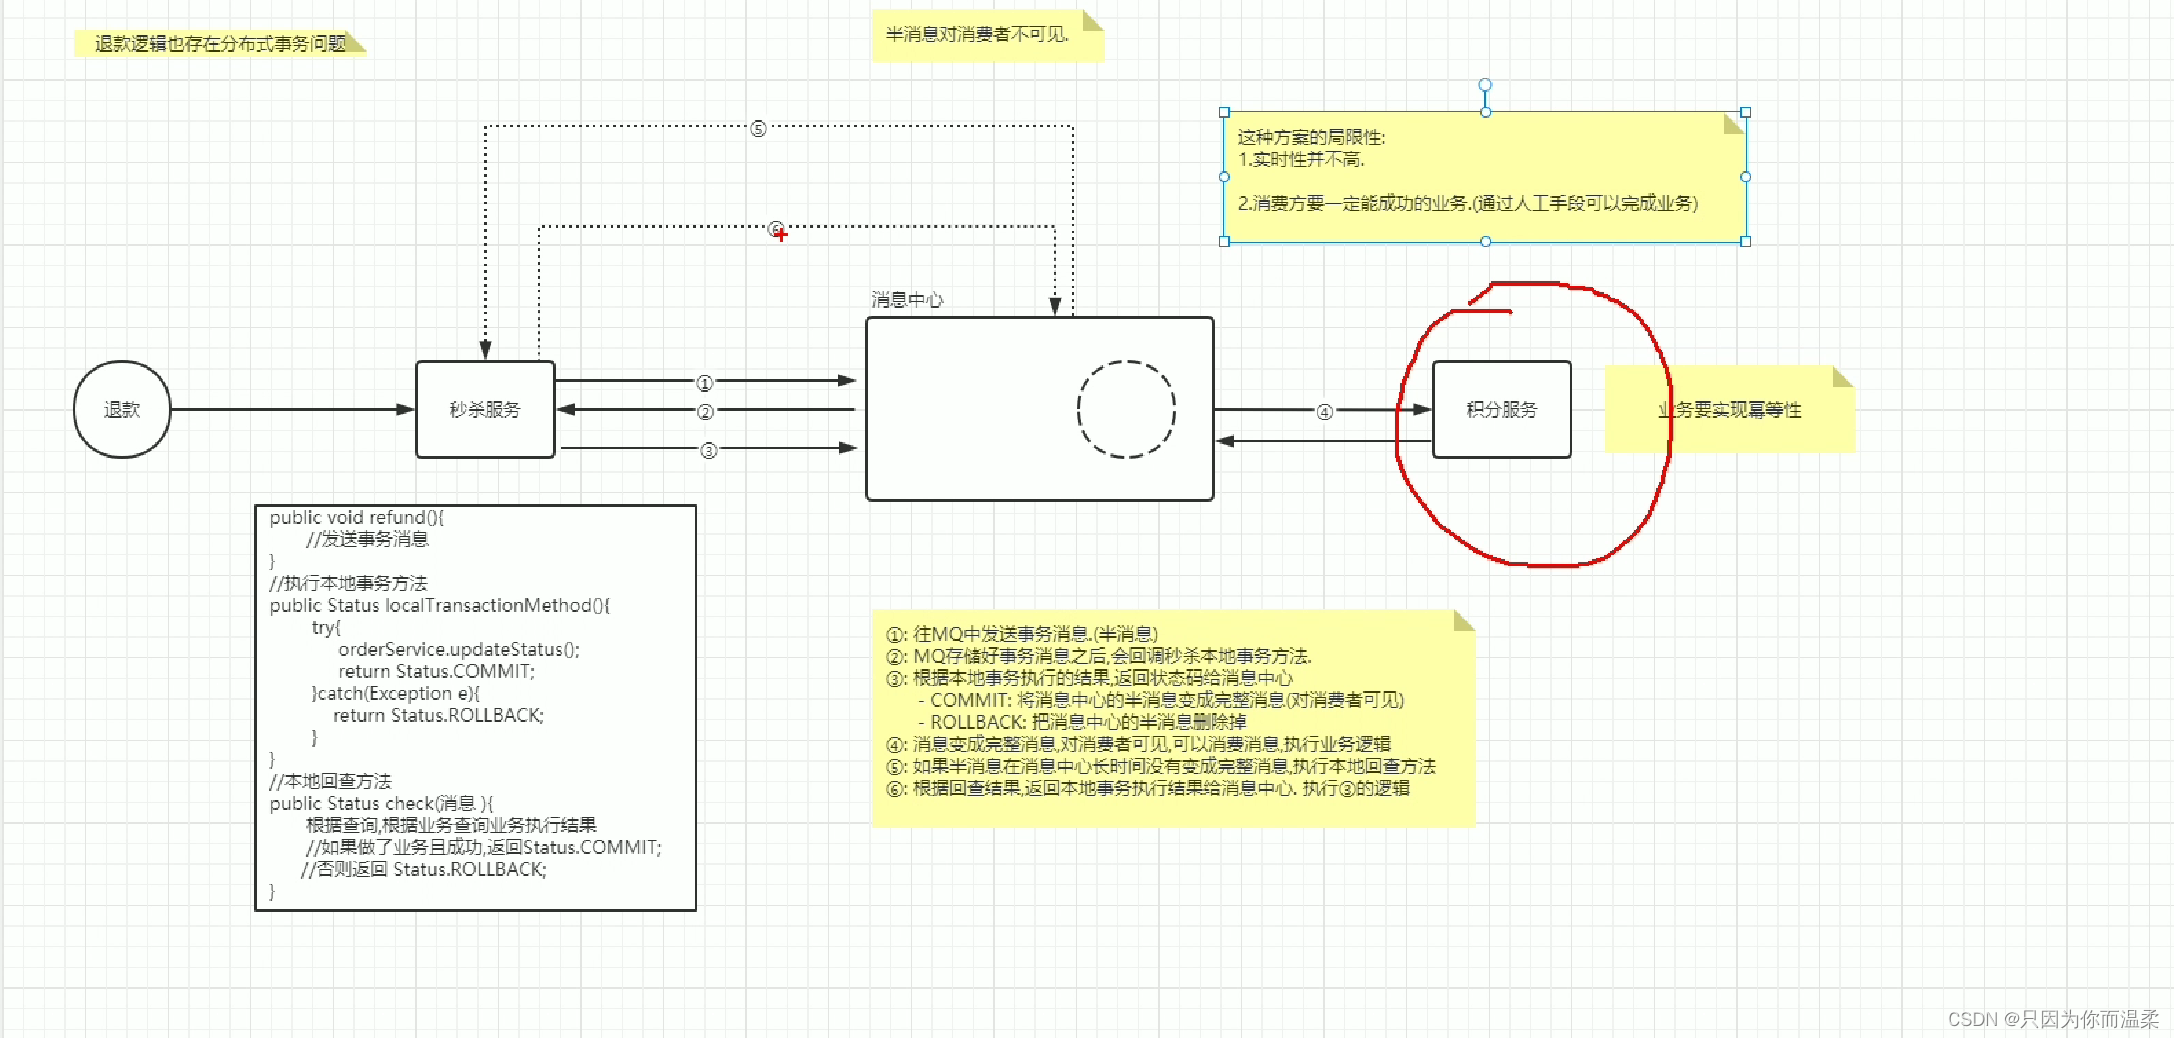Click step '⑥: 根据回查结果' line

[1148, 789]
